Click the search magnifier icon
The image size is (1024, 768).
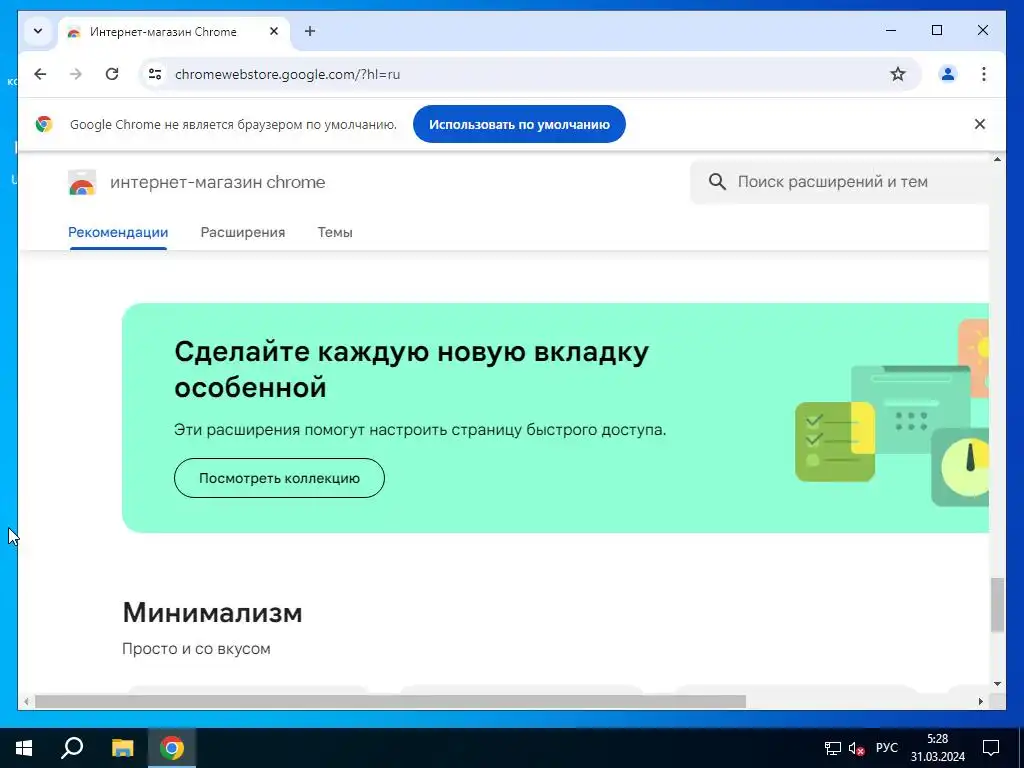click(717, 182)
